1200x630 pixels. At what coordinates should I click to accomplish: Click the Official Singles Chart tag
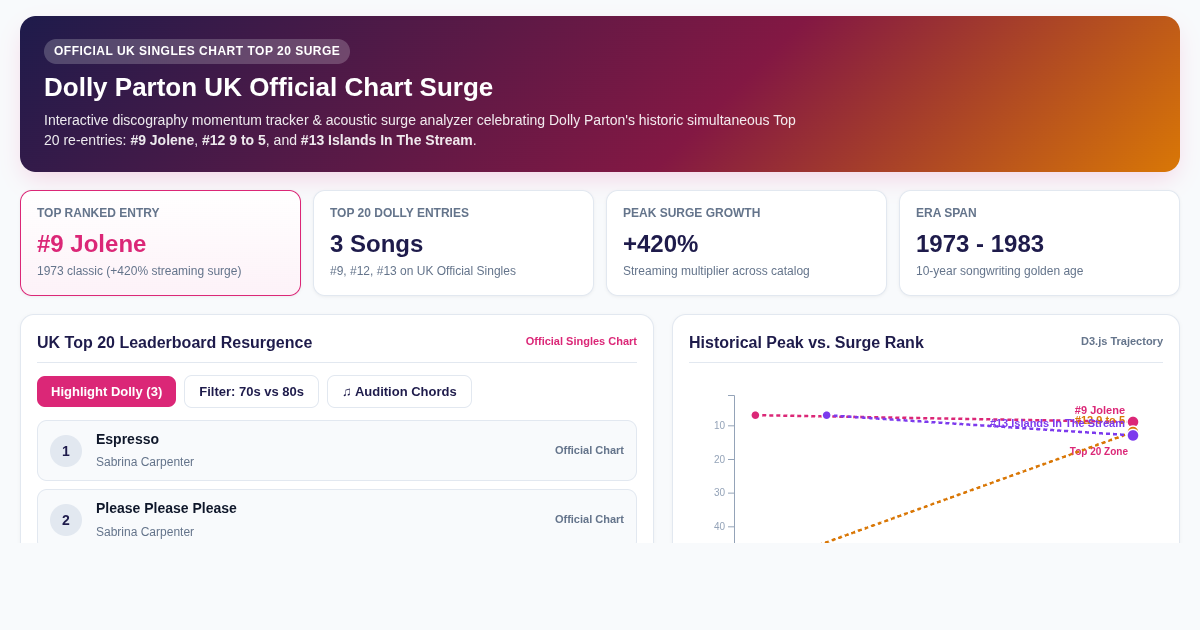(581, 341)
